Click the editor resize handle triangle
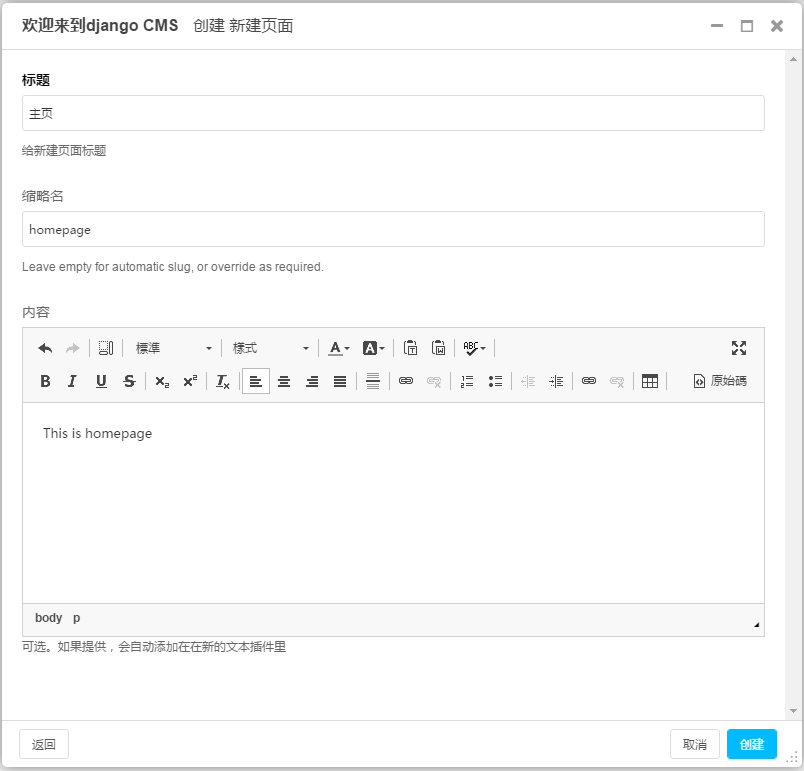The width and height of the screenshot is (804, 771). point(757,624)
